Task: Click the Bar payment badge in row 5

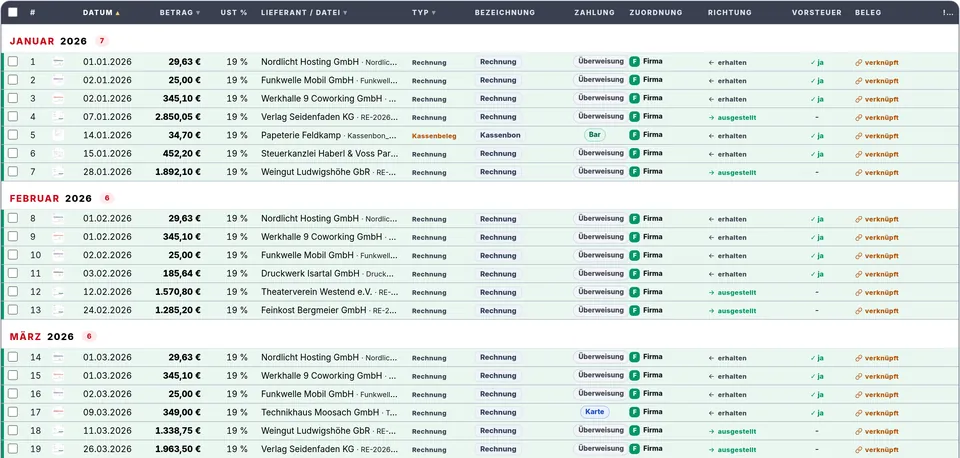Action: [594, 135]
